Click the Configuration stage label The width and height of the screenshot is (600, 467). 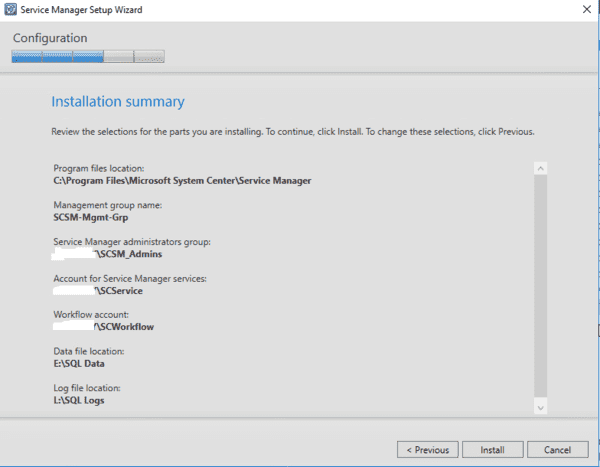(x=50, y=38)
